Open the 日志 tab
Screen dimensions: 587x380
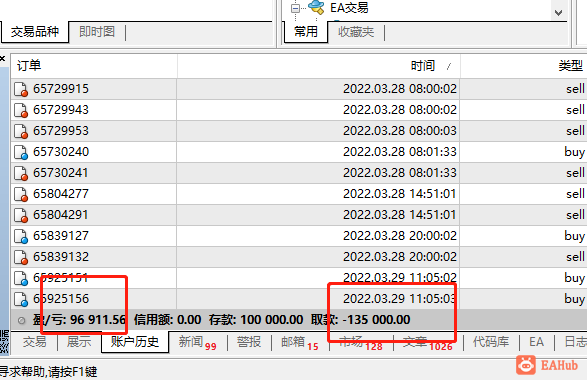pyautogui.click(x=575, y=342)
